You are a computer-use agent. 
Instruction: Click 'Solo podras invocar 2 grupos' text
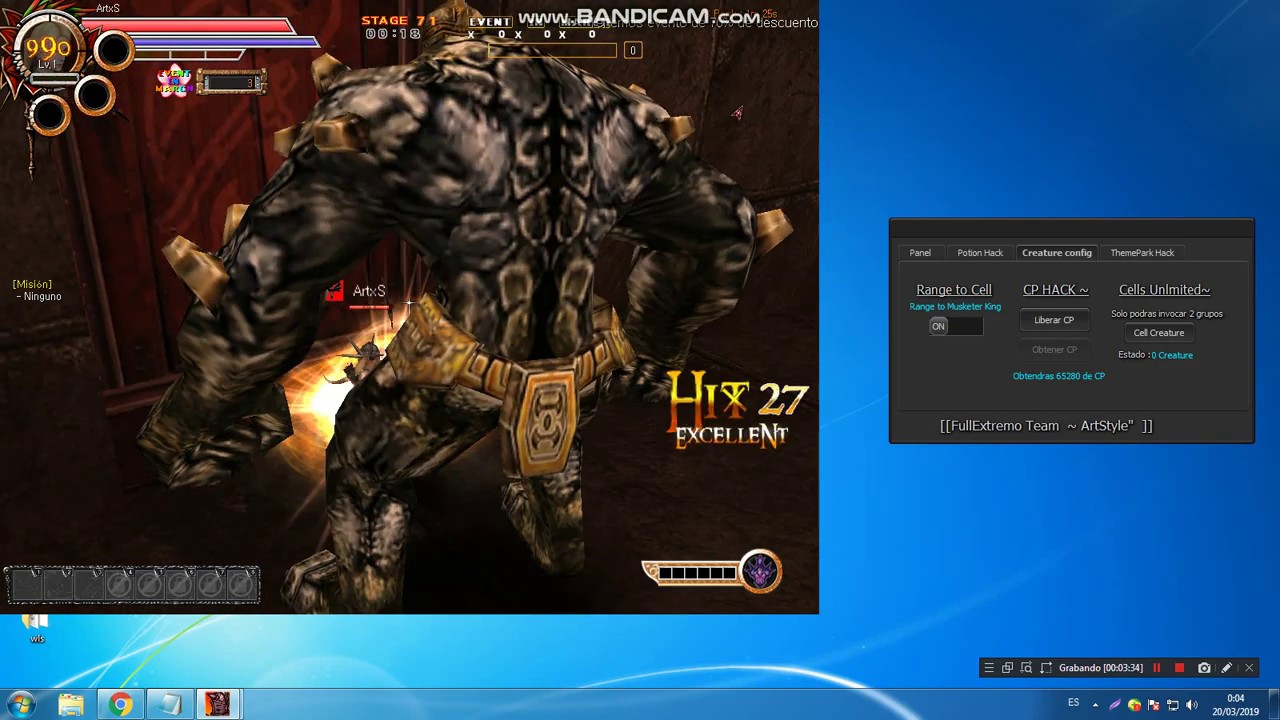tap(1167, 314)
